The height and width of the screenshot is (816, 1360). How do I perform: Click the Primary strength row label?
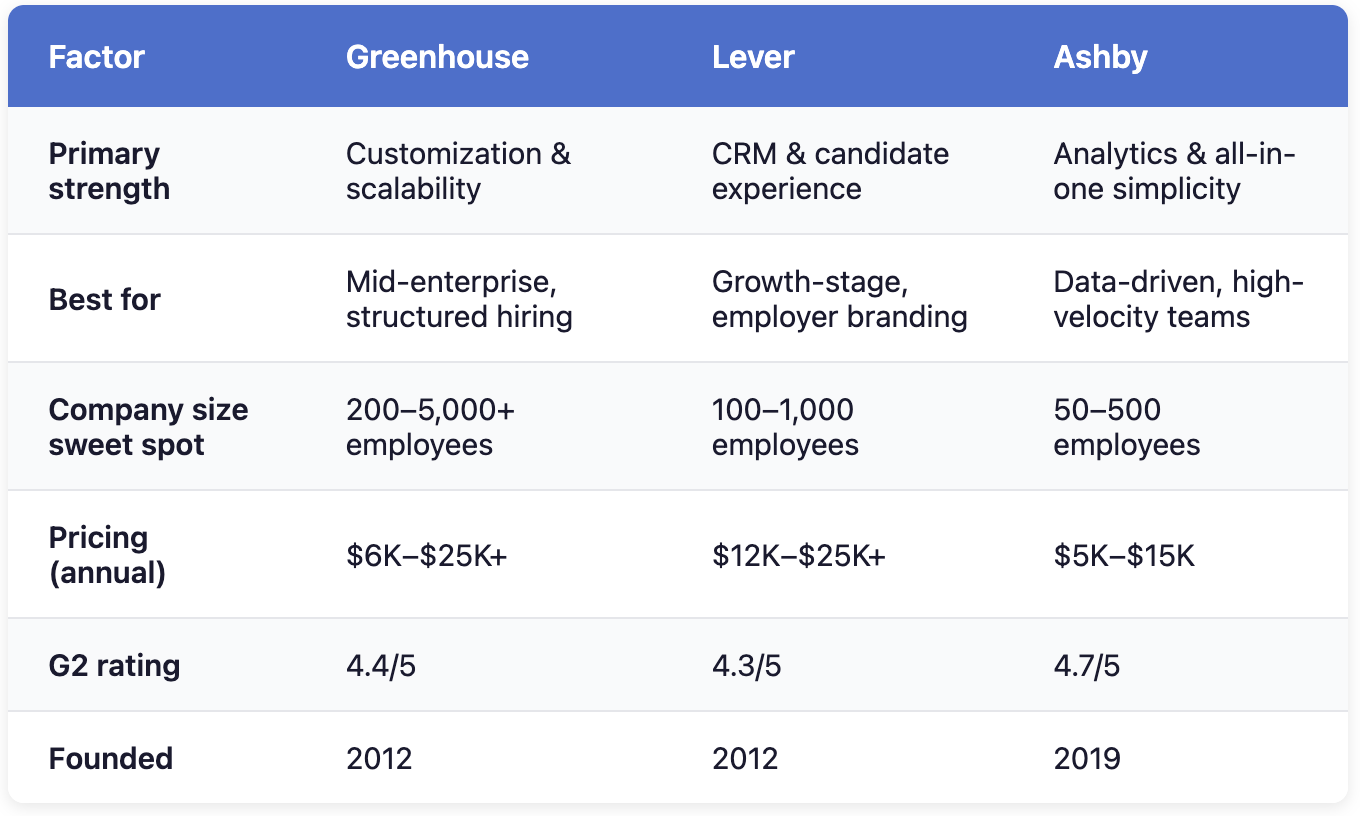pyautogui.click(x=109, y=171)
